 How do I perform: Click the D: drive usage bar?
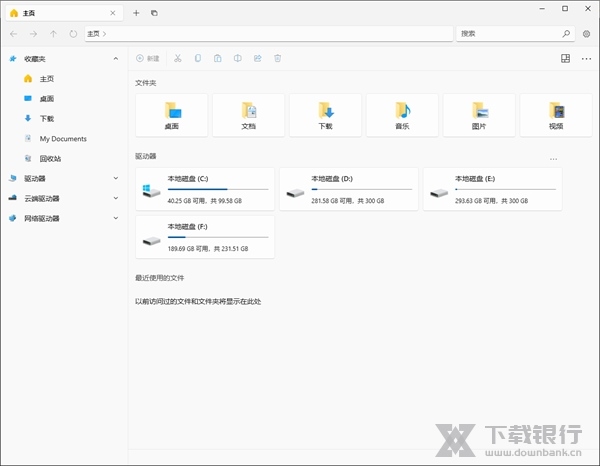[362, 189]
